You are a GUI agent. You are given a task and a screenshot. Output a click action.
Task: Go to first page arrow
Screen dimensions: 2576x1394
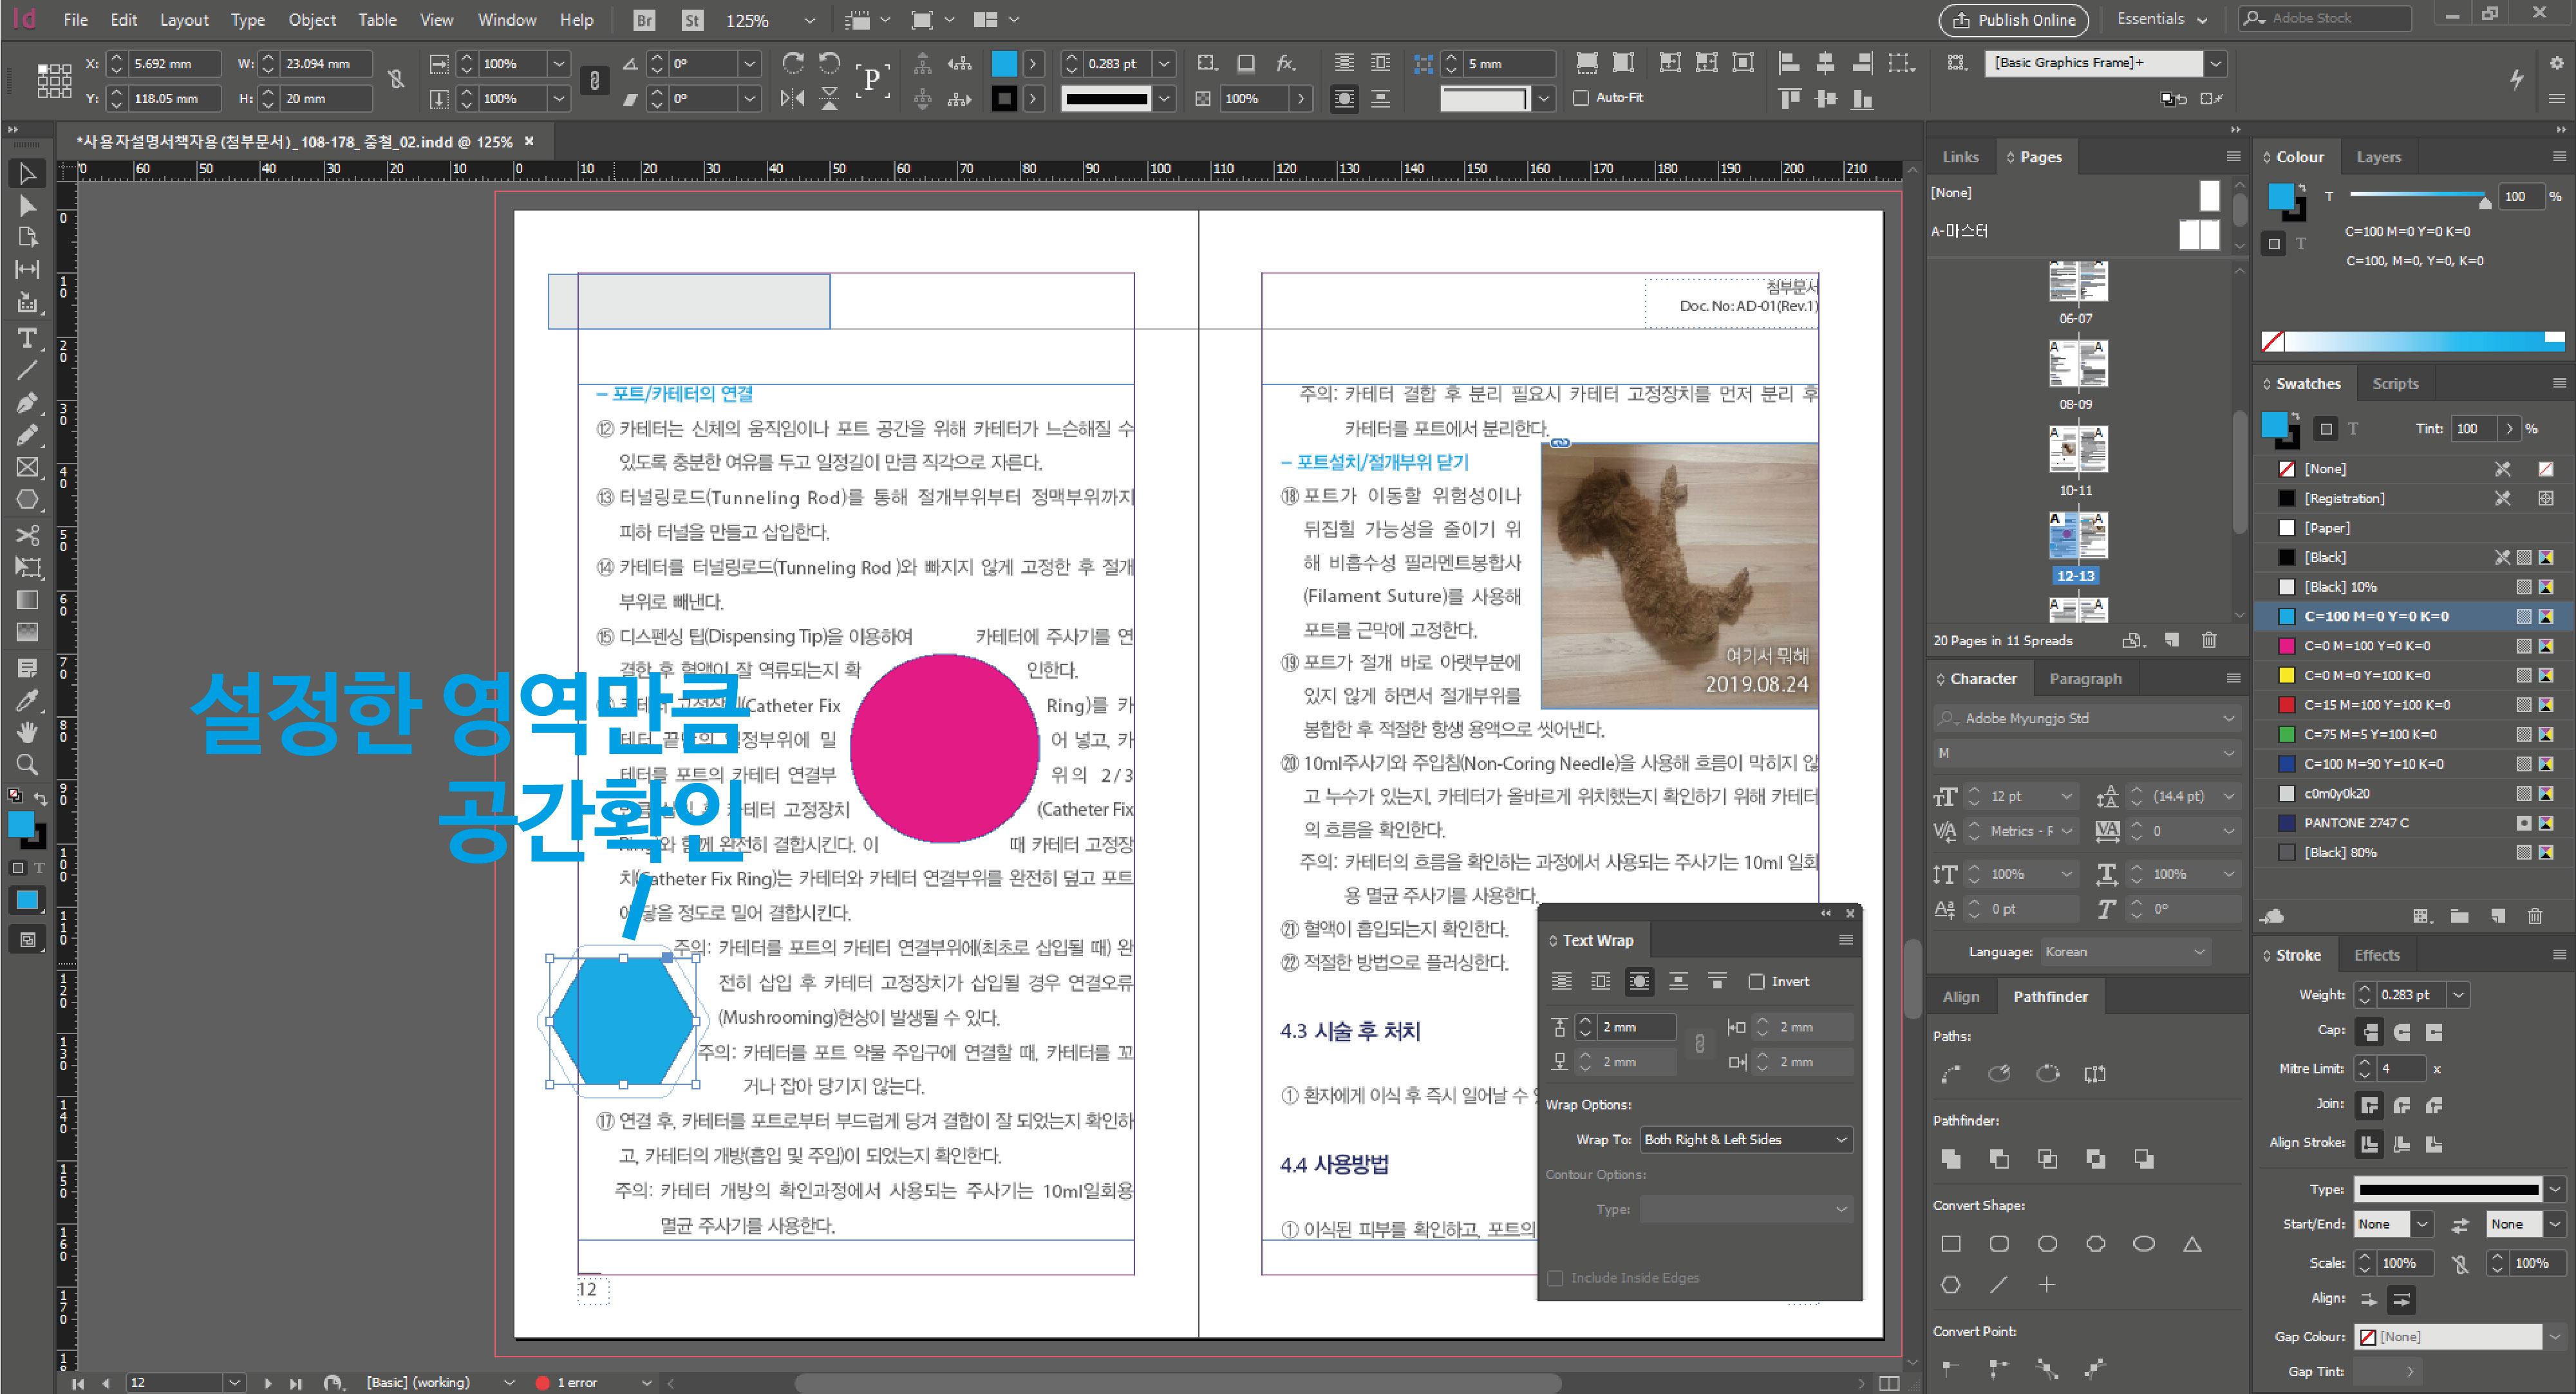click(78, 1383)
